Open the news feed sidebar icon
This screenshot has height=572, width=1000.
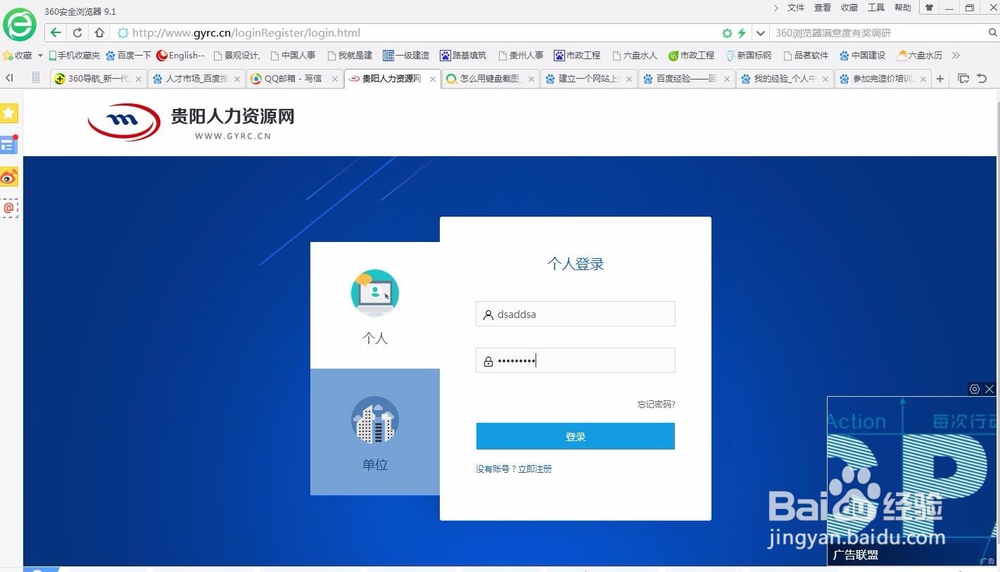click(9, 145)
